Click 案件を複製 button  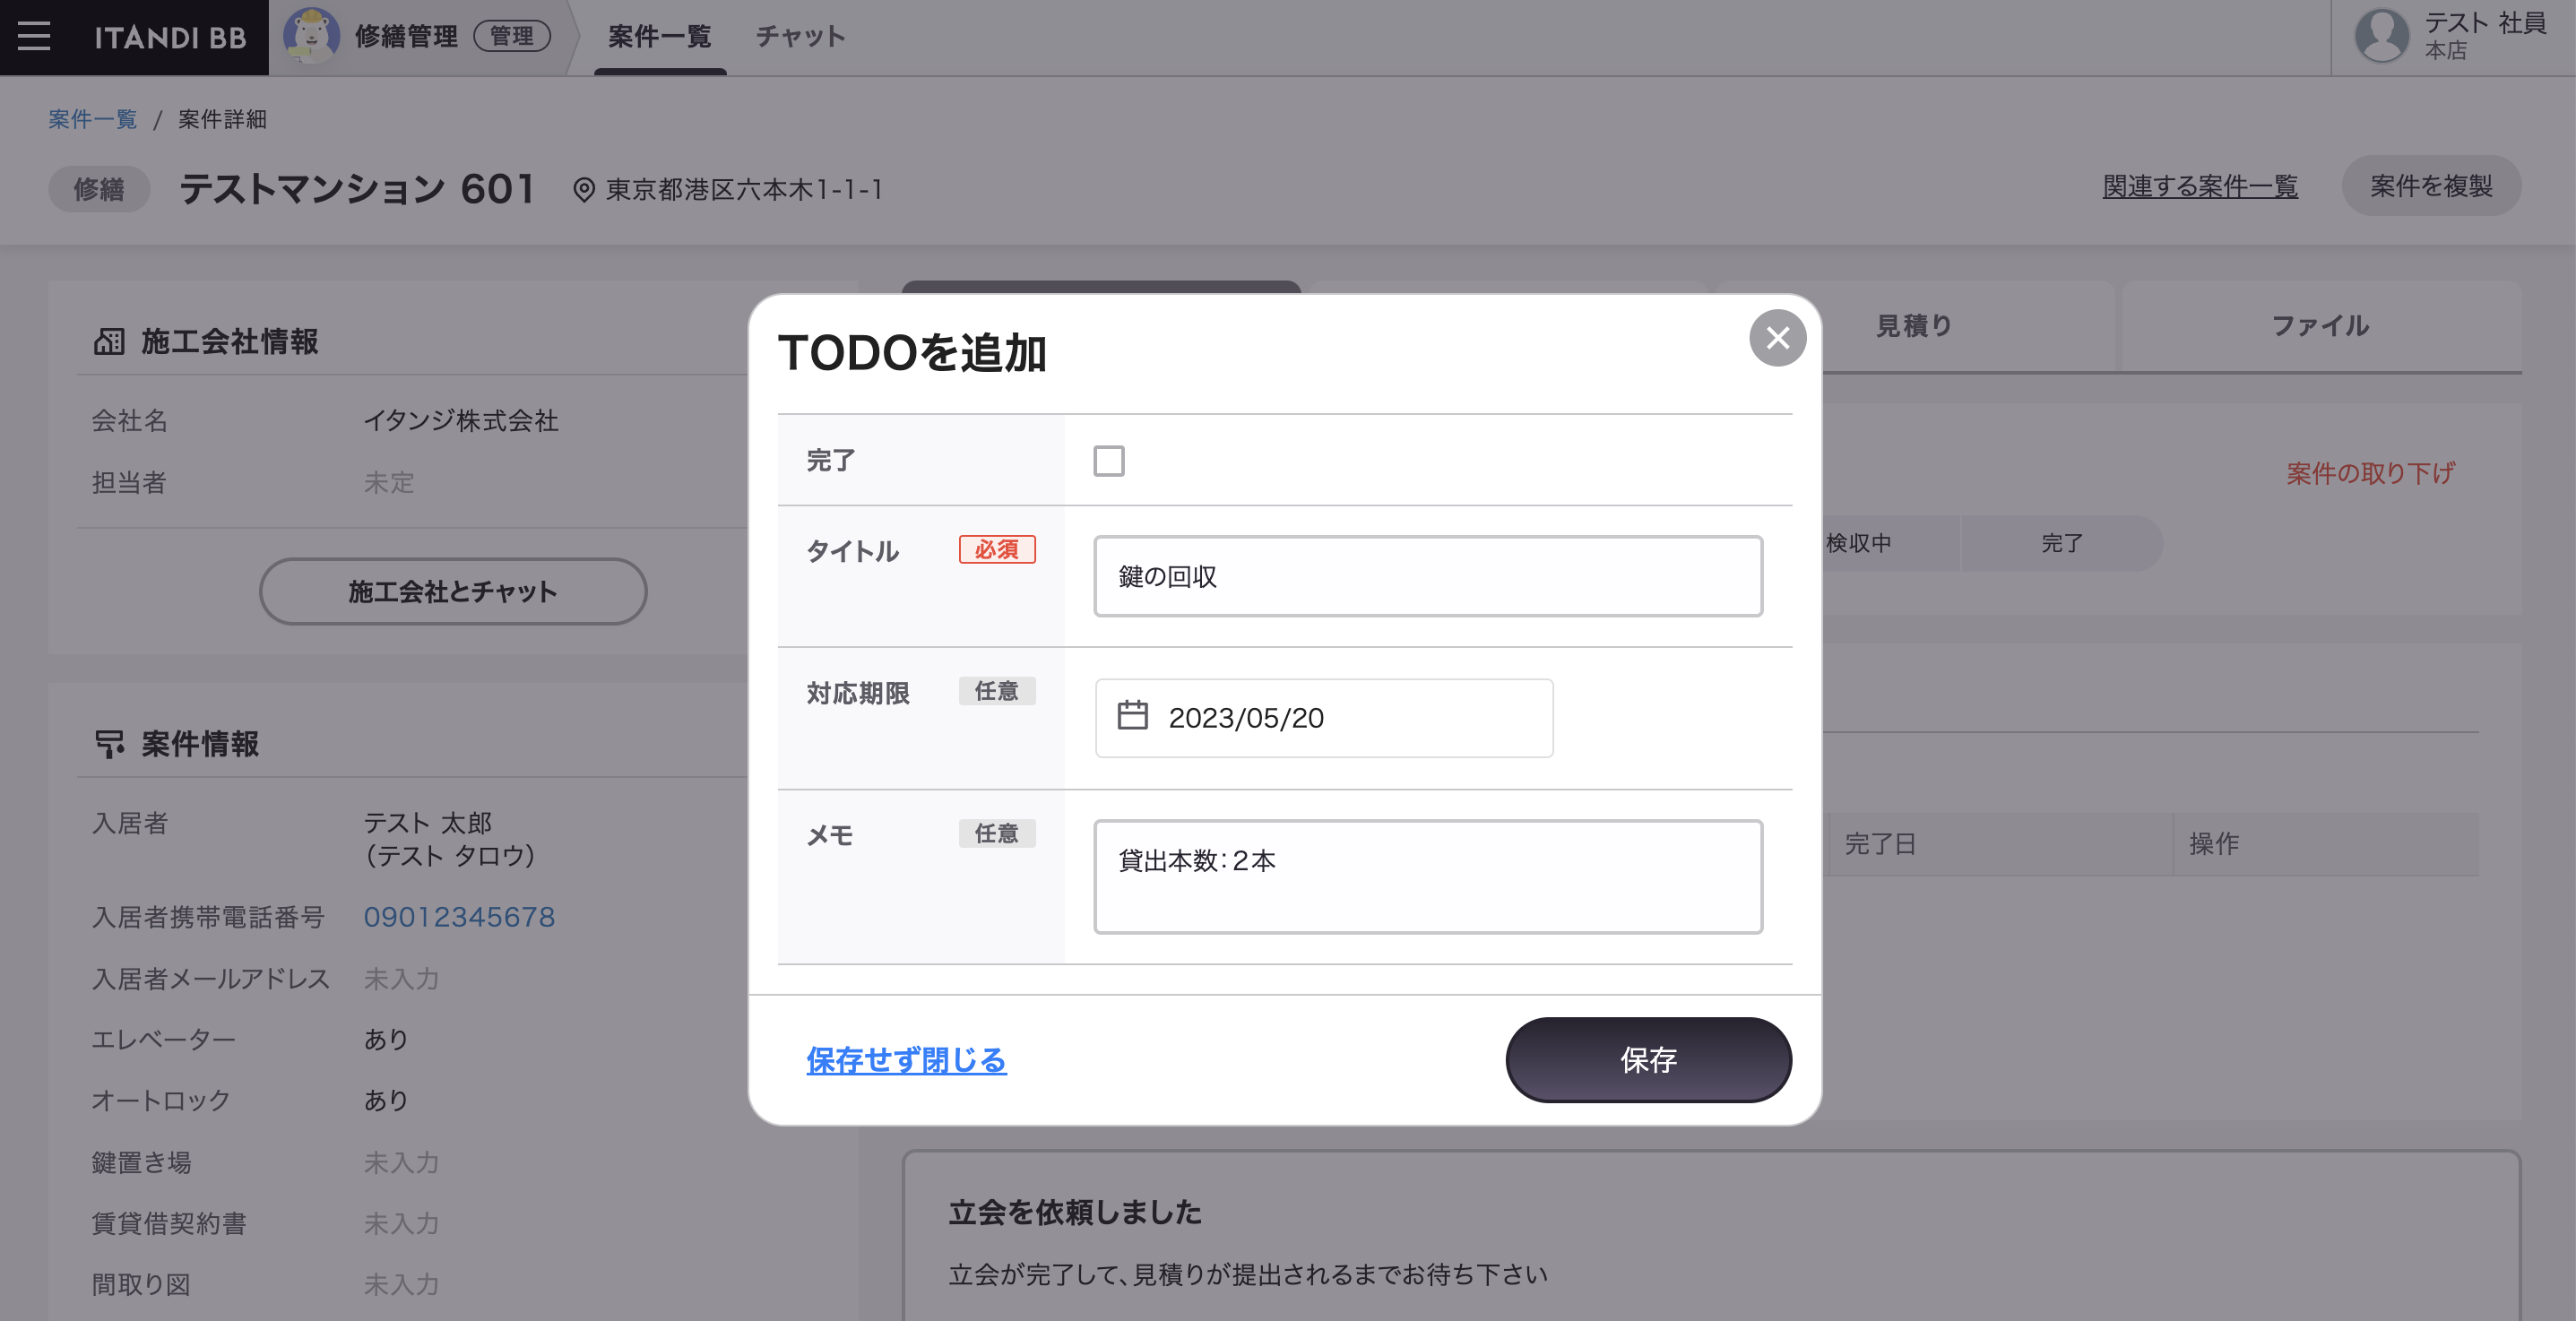click(x=2431, y=186)
